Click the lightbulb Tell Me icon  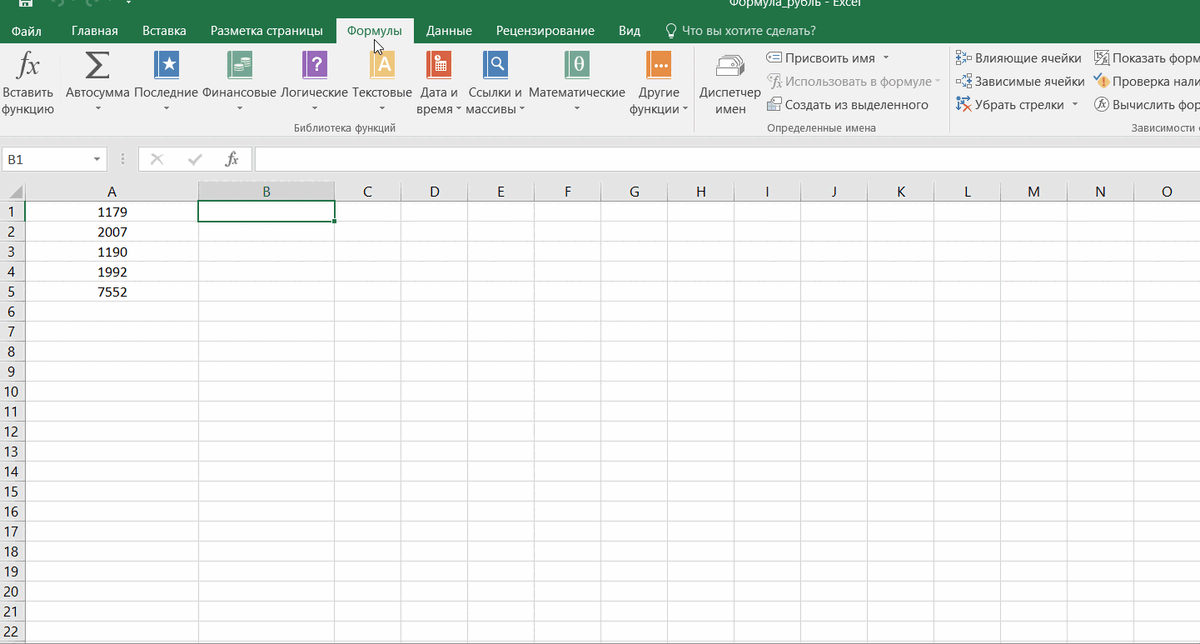[x=671, y=31]
